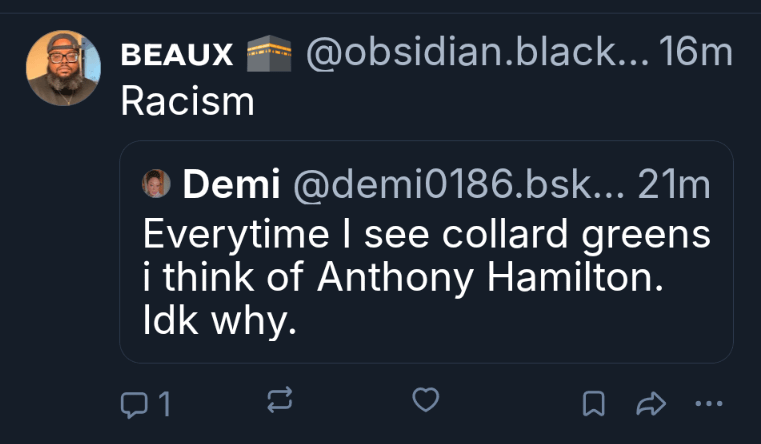
Task: Click Demi's small avatar in quoted post
Action: [157, 184]
